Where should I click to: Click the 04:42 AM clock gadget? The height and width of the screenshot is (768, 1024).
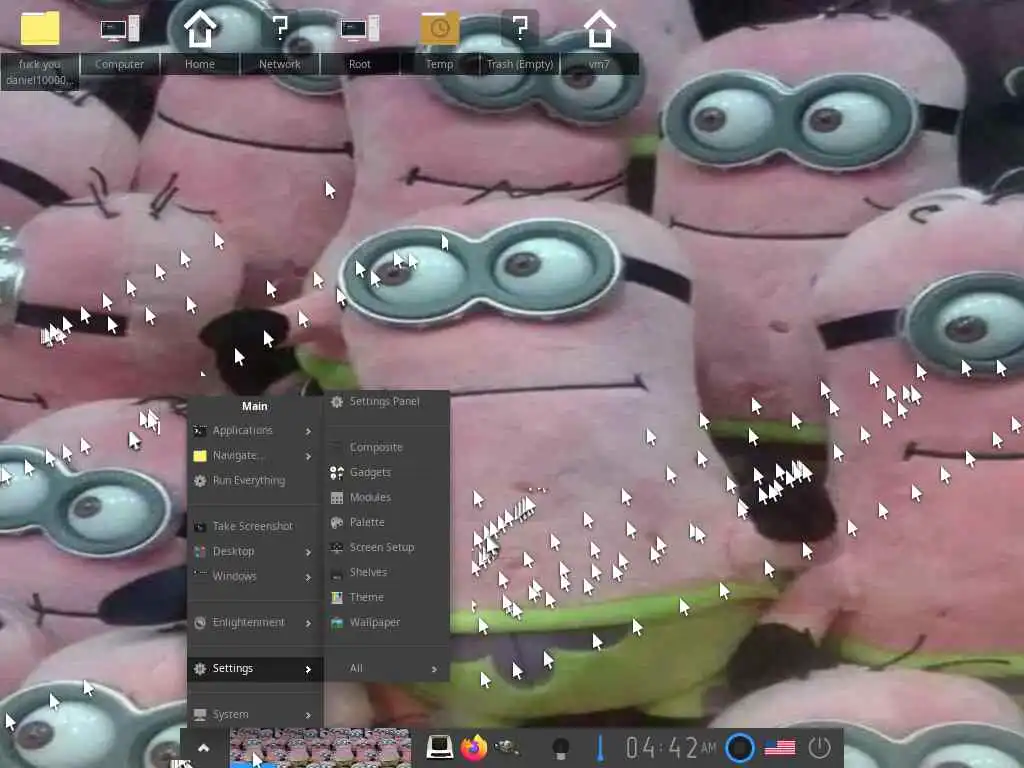click(x=671, y=747)
